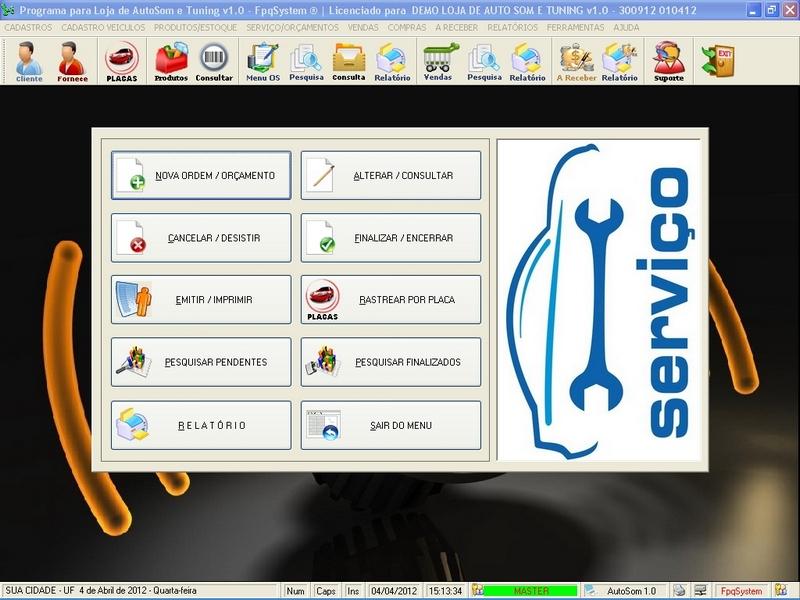Click RASTREAR POR PLACA button
This screenshot has height=600, width=800.
pos(391,300)
